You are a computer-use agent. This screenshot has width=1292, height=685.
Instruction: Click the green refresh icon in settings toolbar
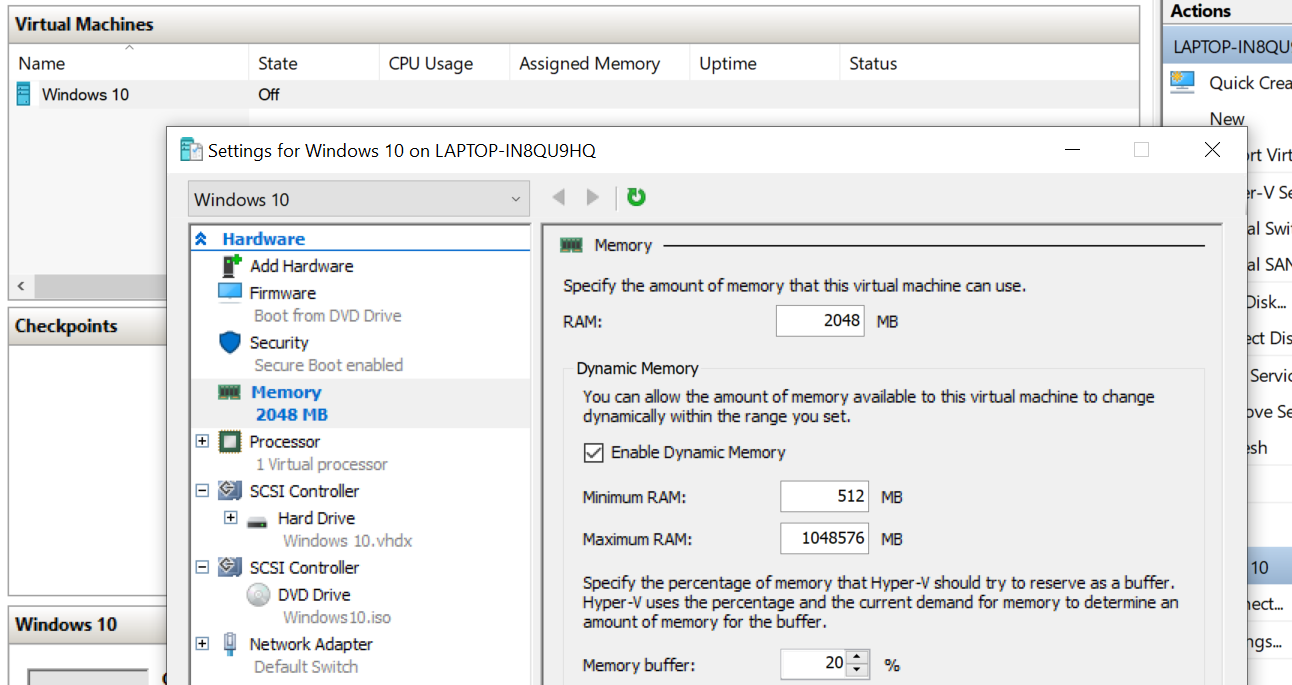[636, 197]
